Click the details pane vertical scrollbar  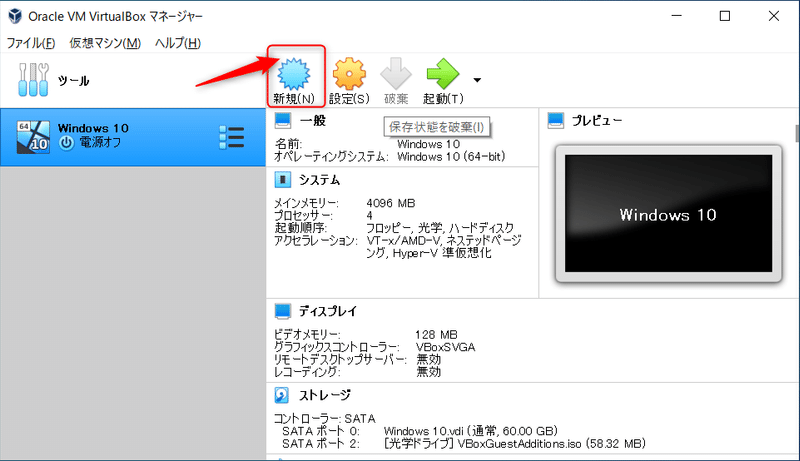797,134
